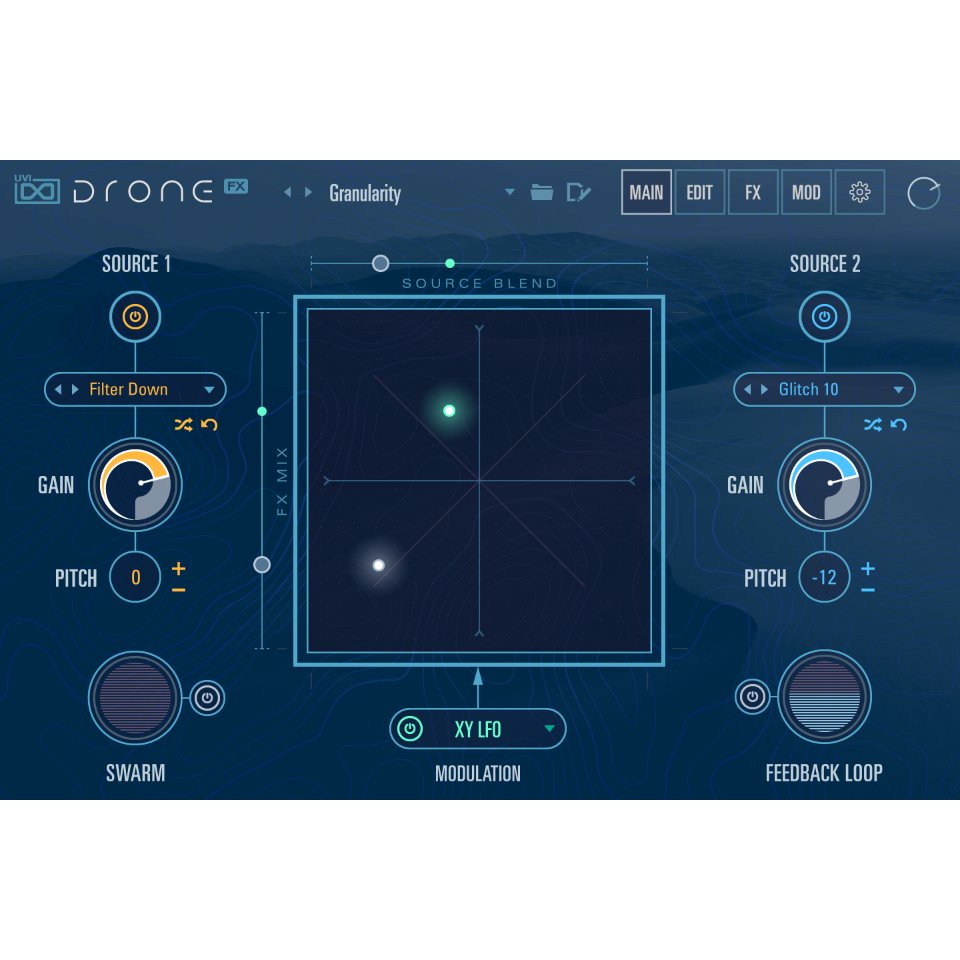Click the Source 2 PITCH value -12
The image size is (960, 960).
[824, 577]
